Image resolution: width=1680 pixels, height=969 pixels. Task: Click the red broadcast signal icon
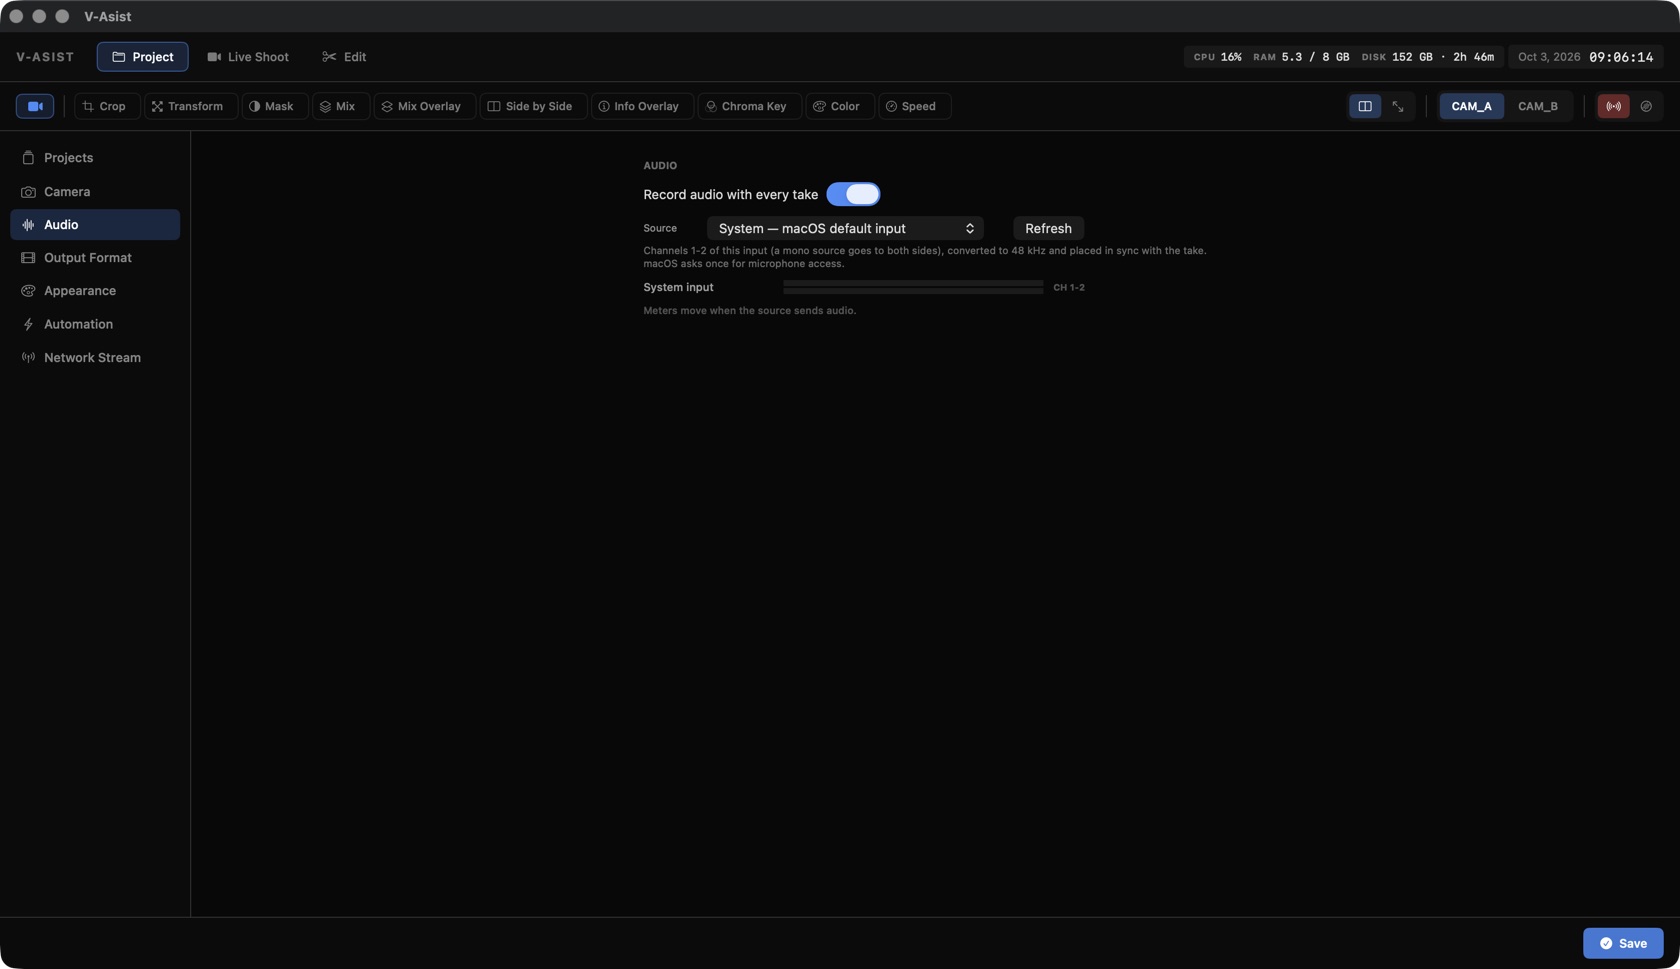[1613, 106]
